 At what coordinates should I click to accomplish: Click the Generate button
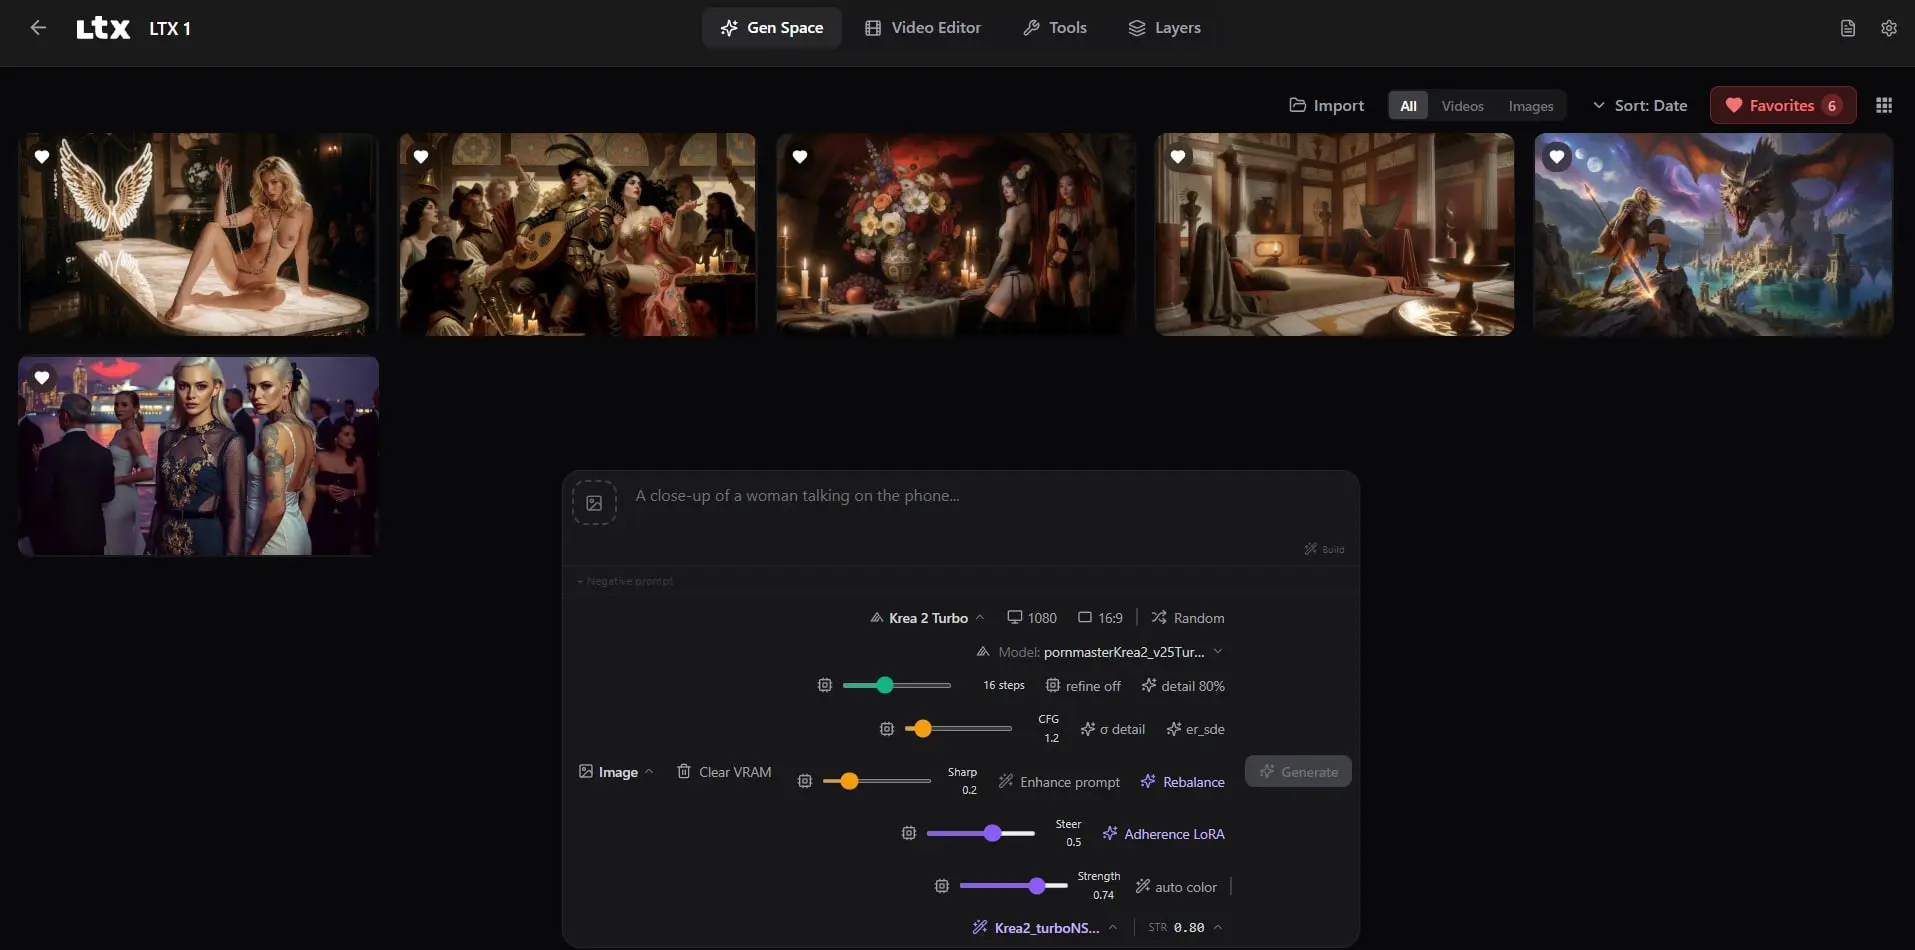pos(1298,771)
